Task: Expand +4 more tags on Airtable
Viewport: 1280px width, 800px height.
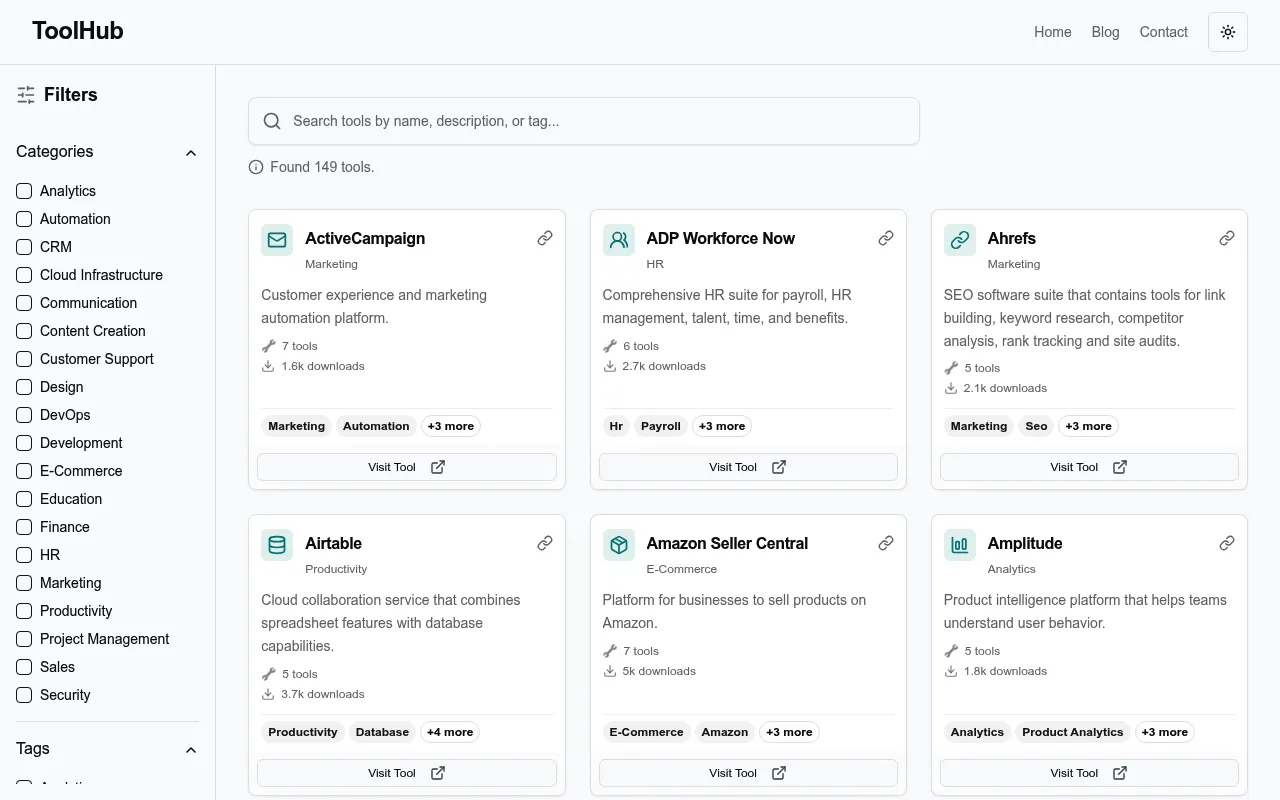Action: tap(450, 732)
